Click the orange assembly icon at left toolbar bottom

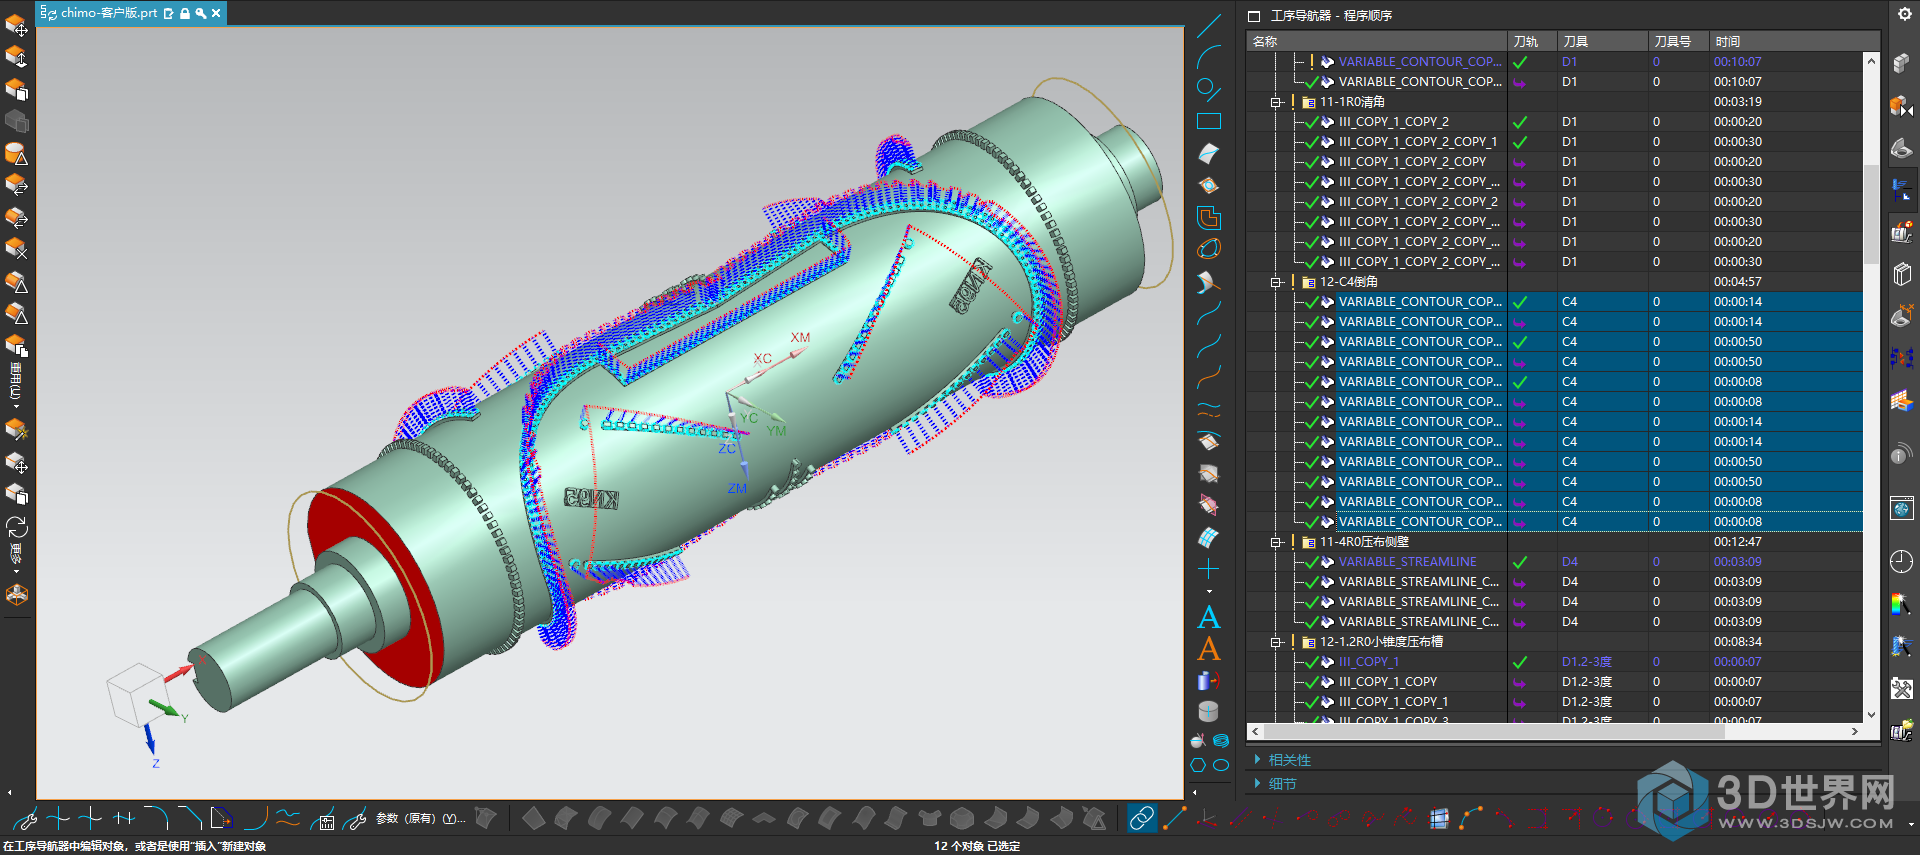(17, 595)
